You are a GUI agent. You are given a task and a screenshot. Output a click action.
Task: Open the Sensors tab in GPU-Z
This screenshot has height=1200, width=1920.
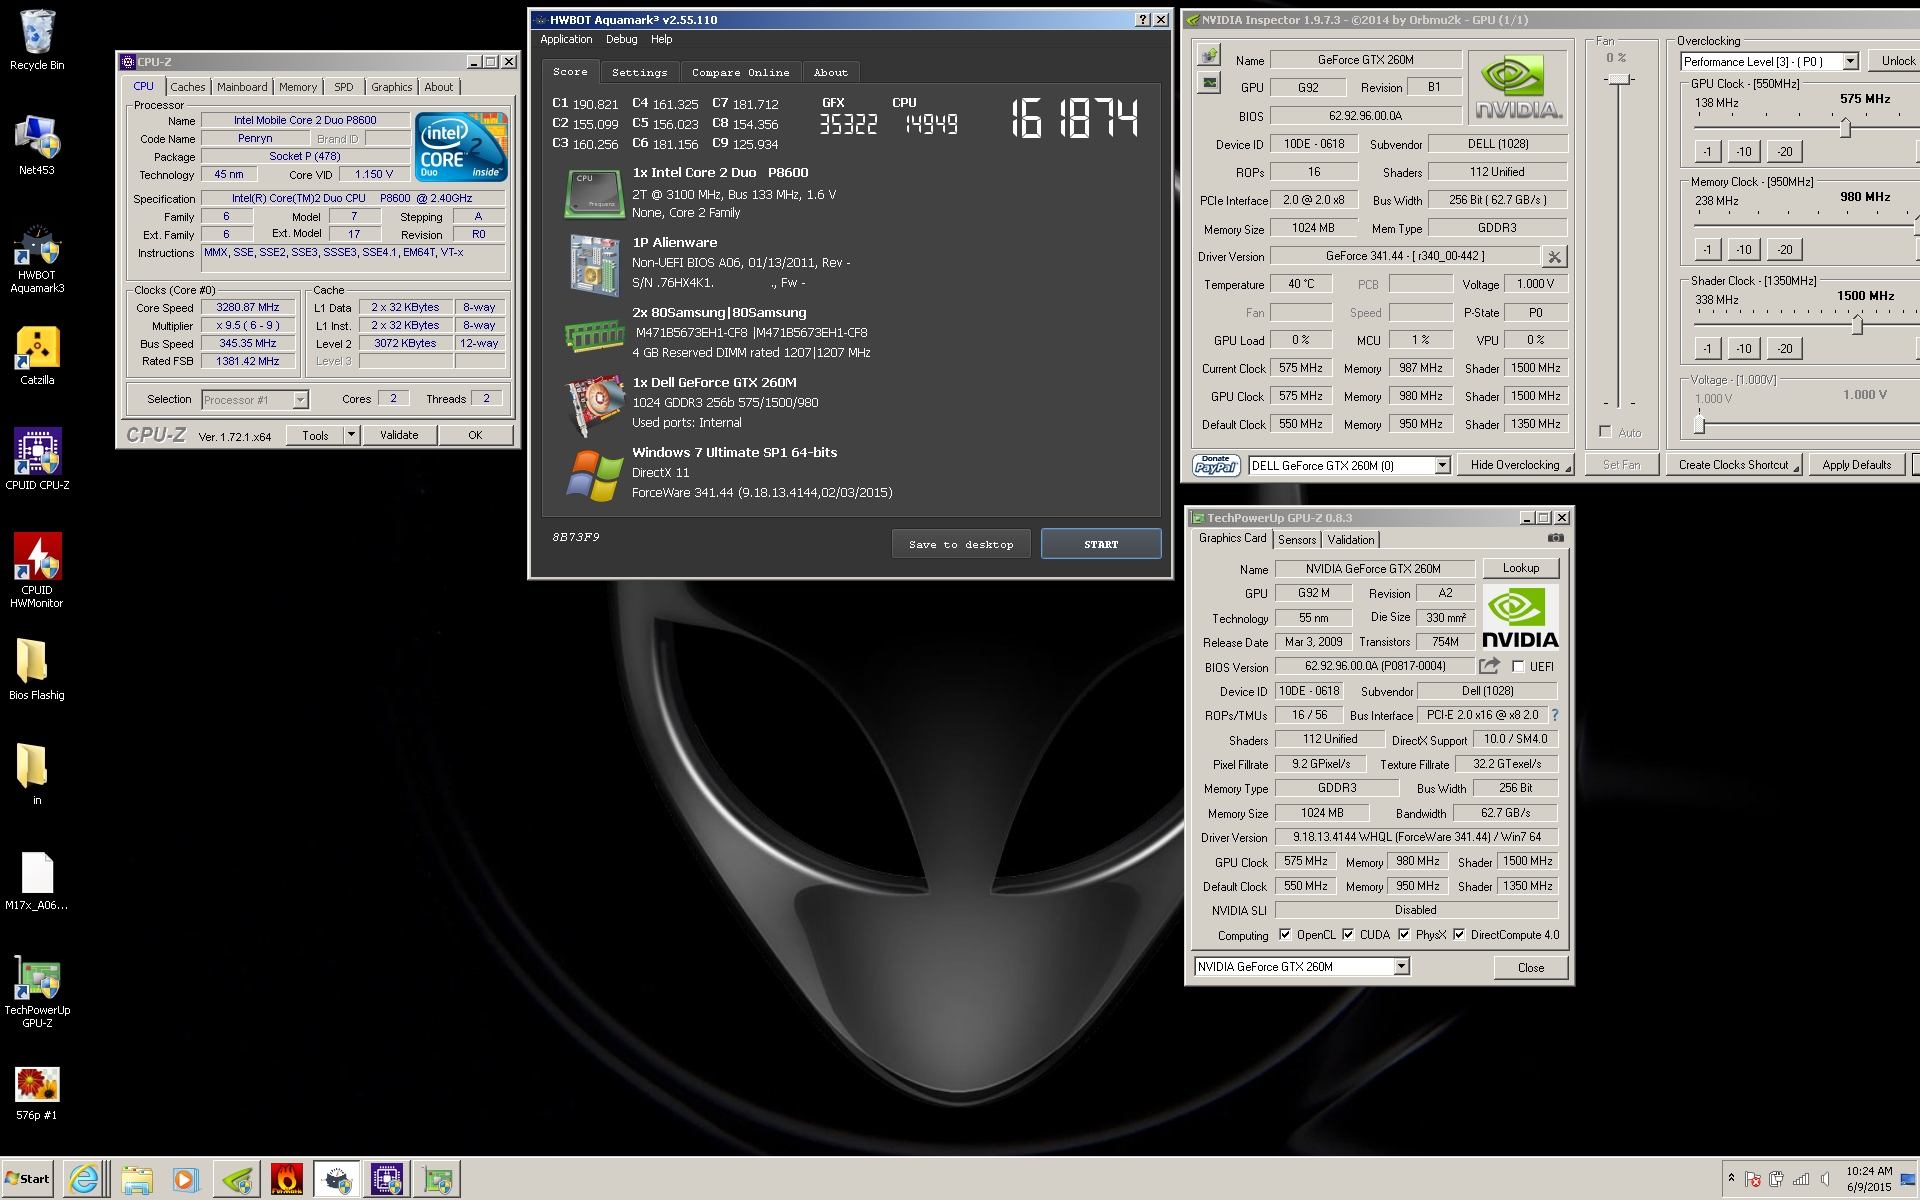[x=1297, y=539]
